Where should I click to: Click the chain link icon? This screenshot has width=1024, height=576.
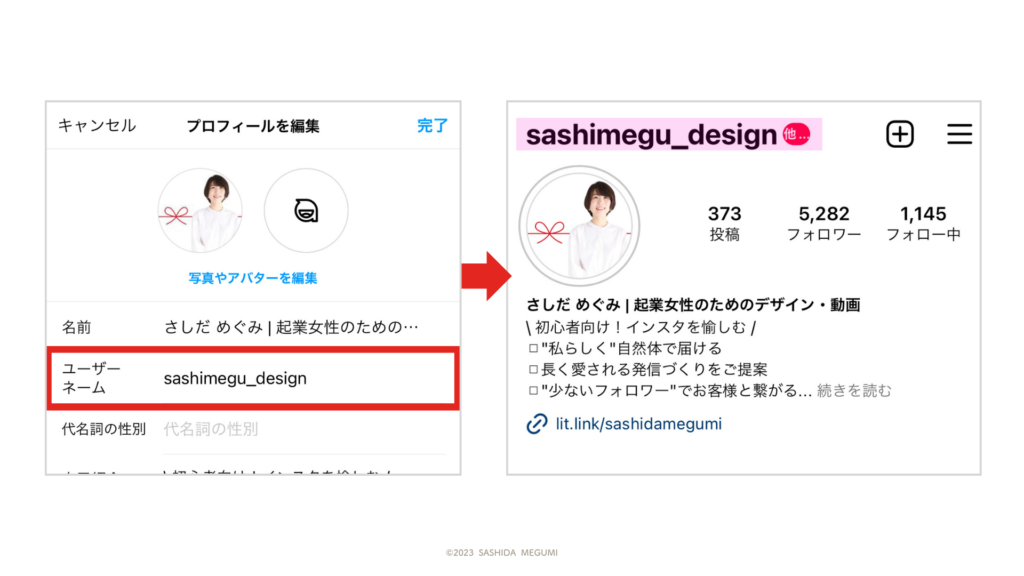click(x=537, y=424)
